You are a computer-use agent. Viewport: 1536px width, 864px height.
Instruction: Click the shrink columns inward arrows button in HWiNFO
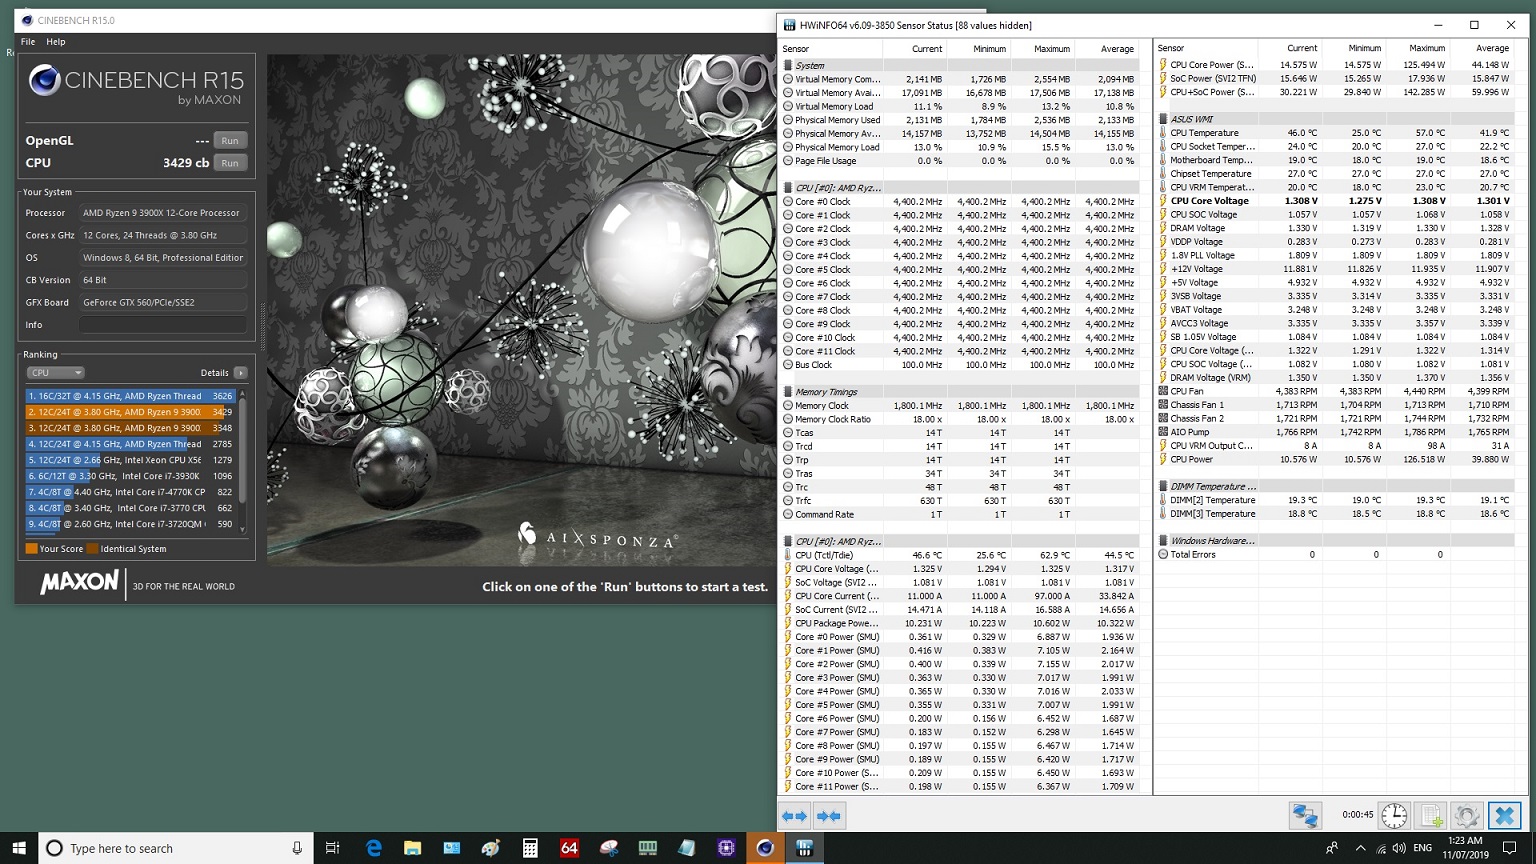(828, 816)
